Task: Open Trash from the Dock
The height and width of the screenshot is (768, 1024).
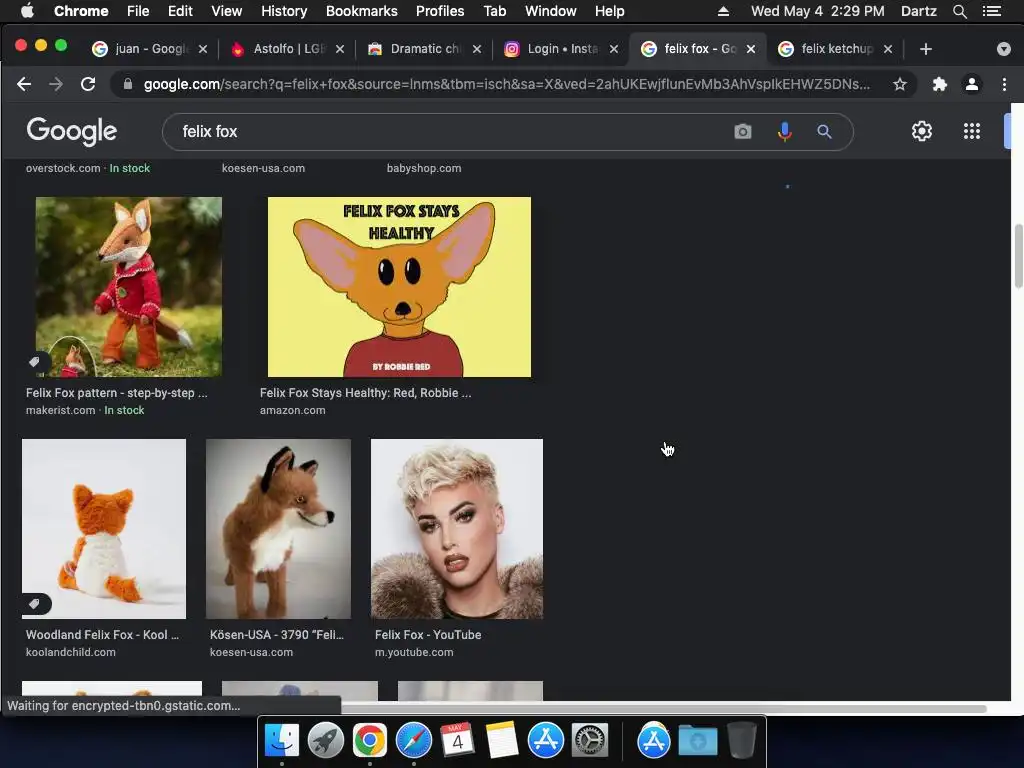Action: pyautogui.click(x=742, y=741)
